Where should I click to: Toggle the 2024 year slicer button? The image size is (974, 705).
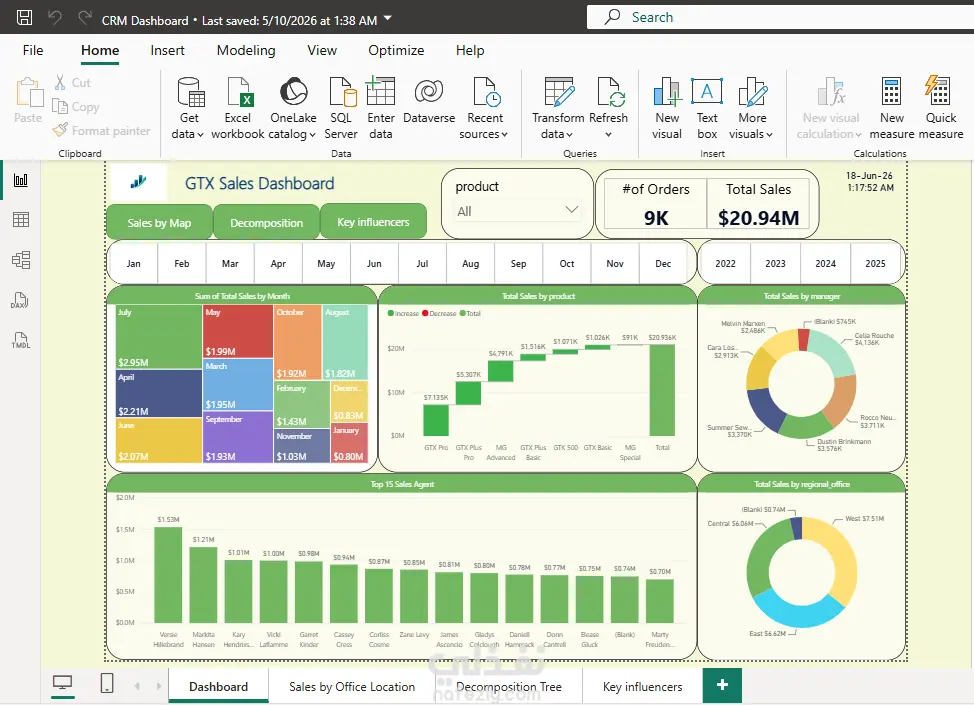point(825,263)
